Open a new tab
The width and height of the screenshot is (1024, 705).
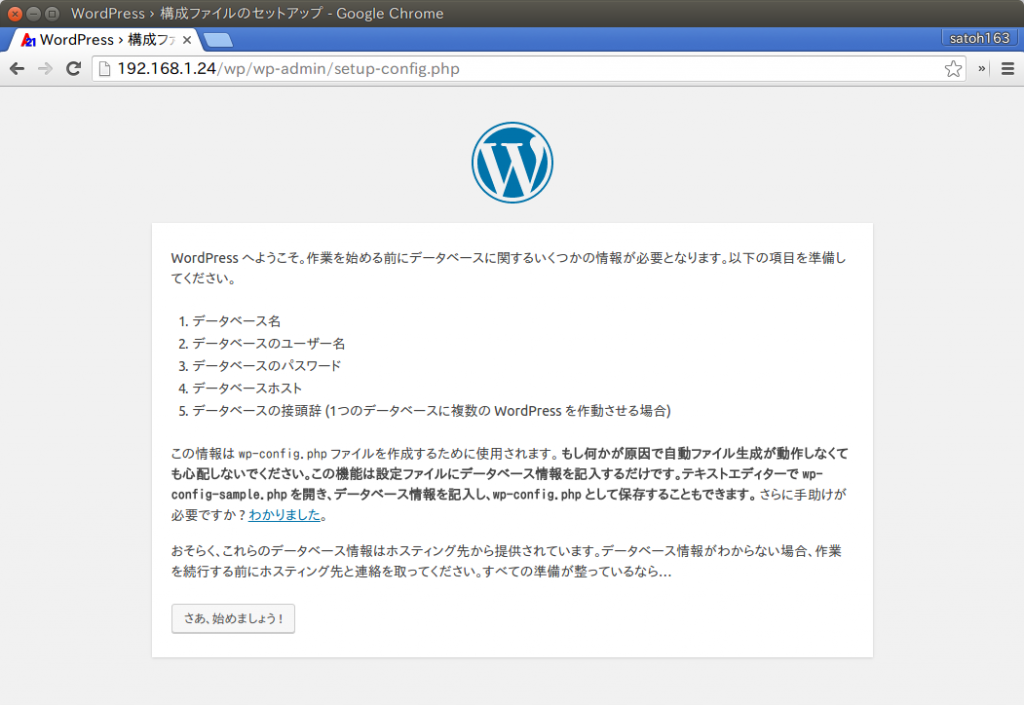(217, 40)
